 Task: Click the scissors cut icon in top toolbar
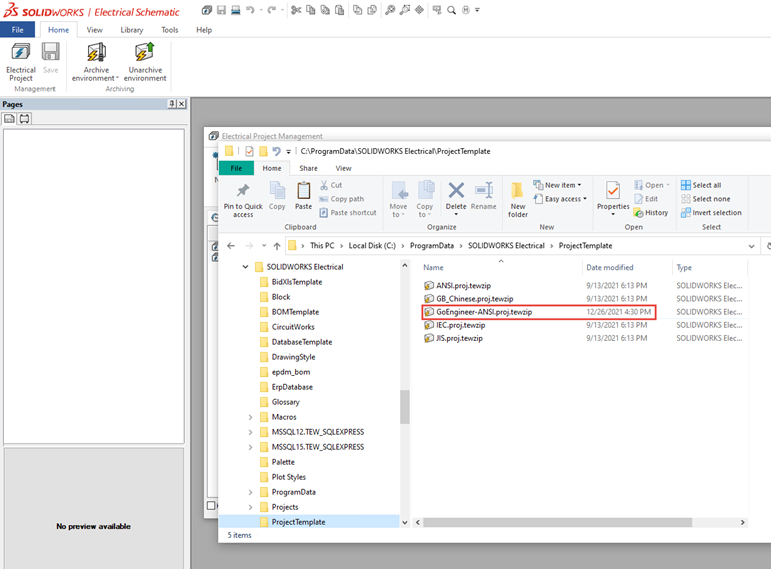click(x=296, y=10)
